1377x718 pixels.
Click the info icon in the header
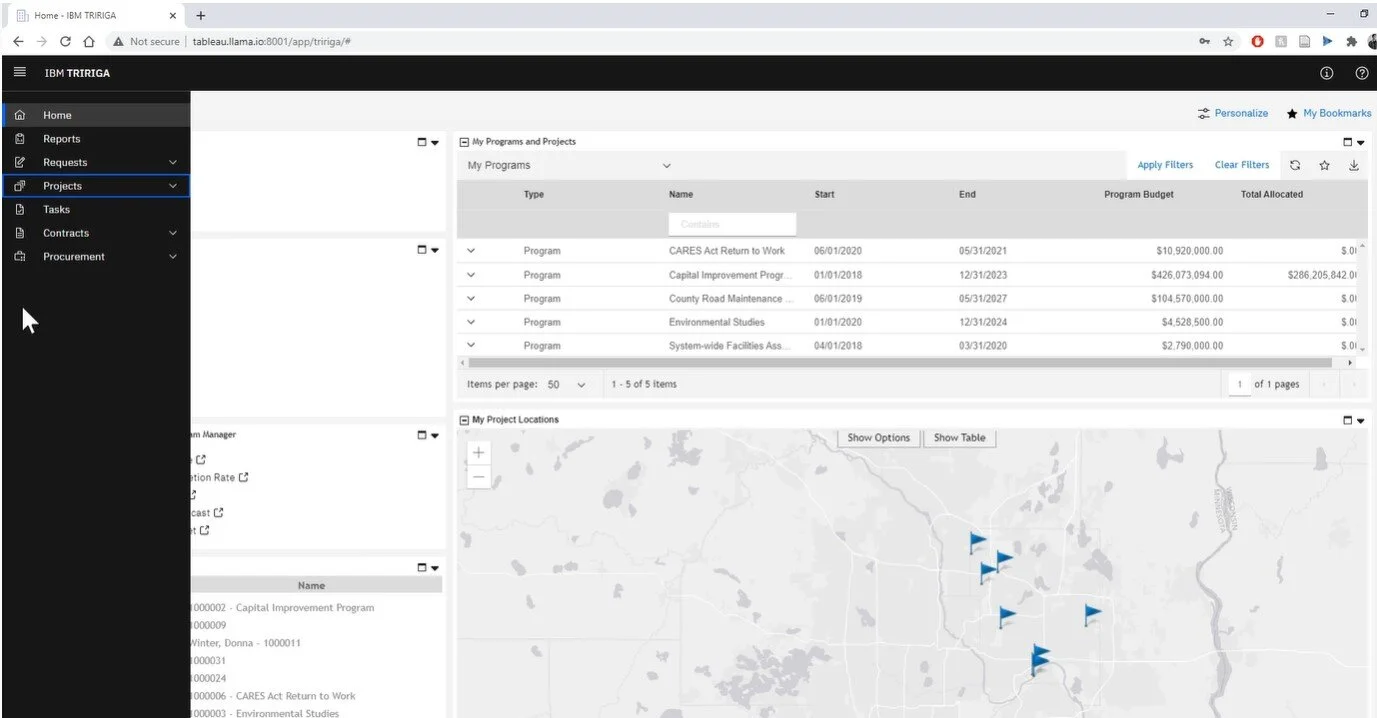[x=1326, y=72]
